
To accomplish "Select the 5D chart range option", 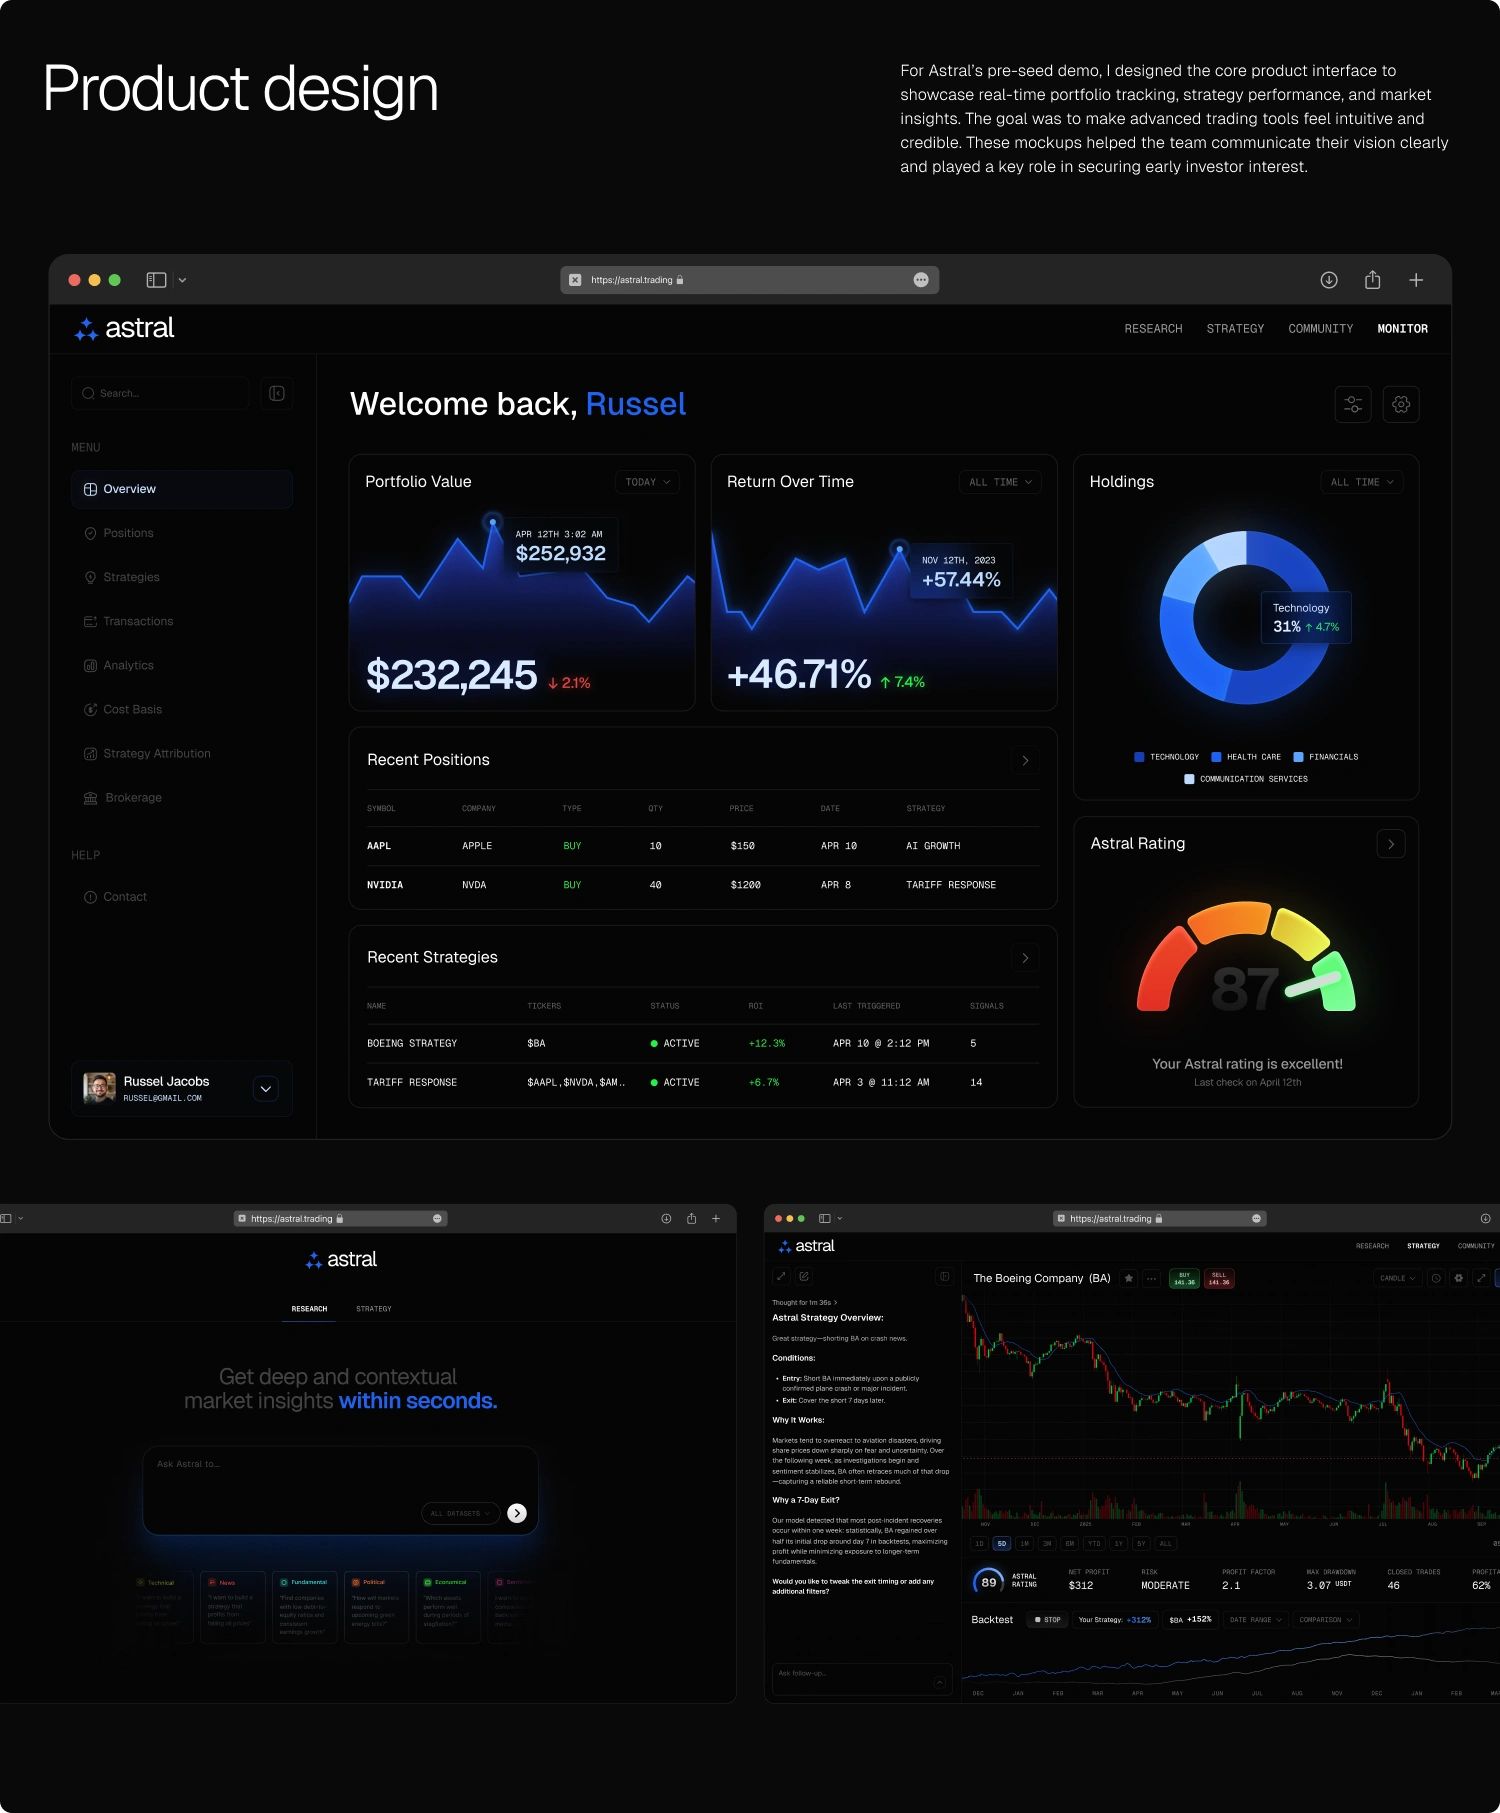I will 1002,1543.
